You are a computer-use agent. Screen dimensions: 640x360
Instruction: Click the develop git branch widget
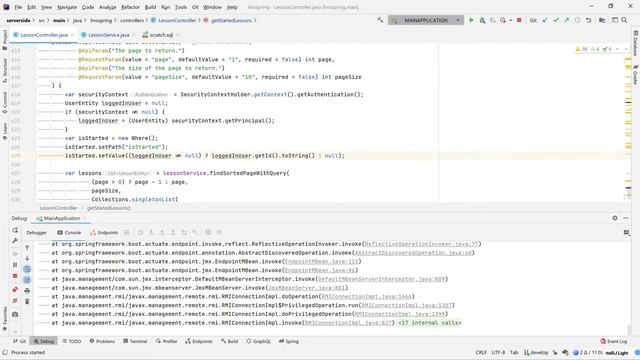point(536,353)
